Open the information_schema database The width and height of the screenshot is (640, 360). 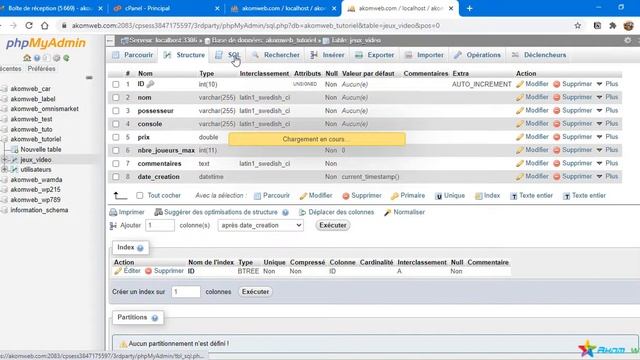39,210
